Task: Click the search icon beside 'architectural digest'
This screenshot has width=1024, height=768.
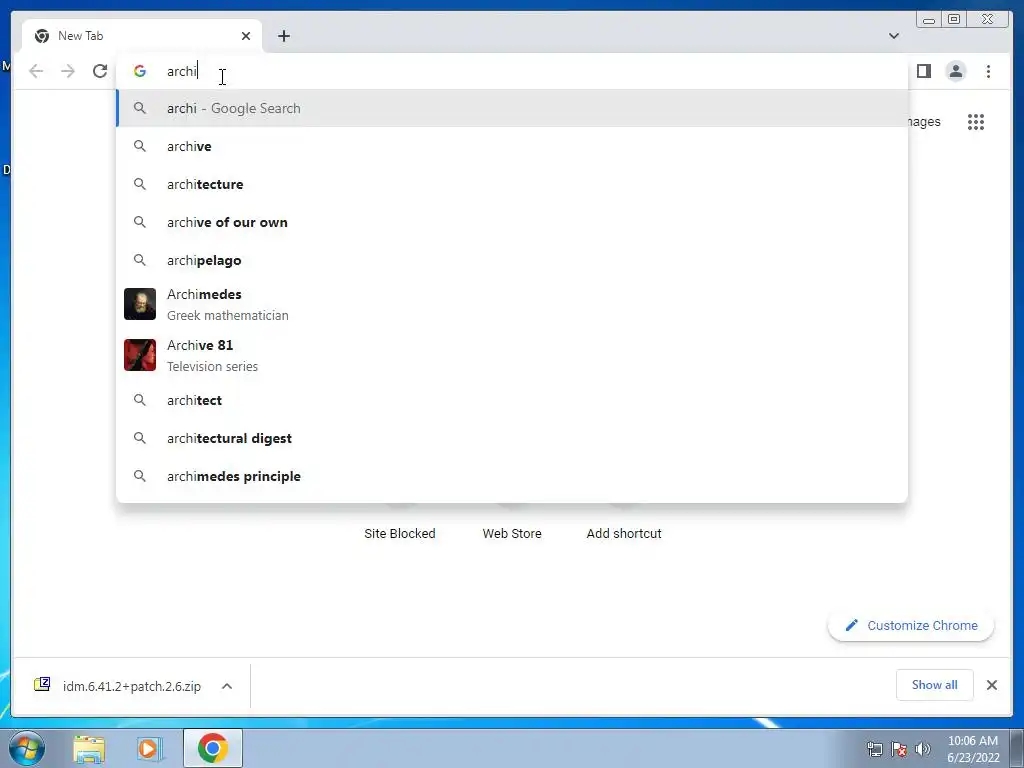Action: point(140,438)
